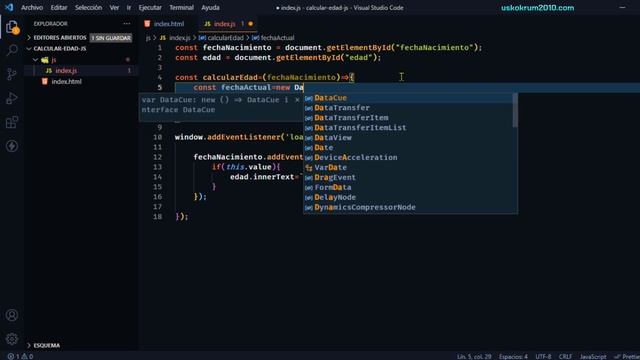Open the Ayuda menu
This screenshot has height=360, width=640.
point(210,7)
